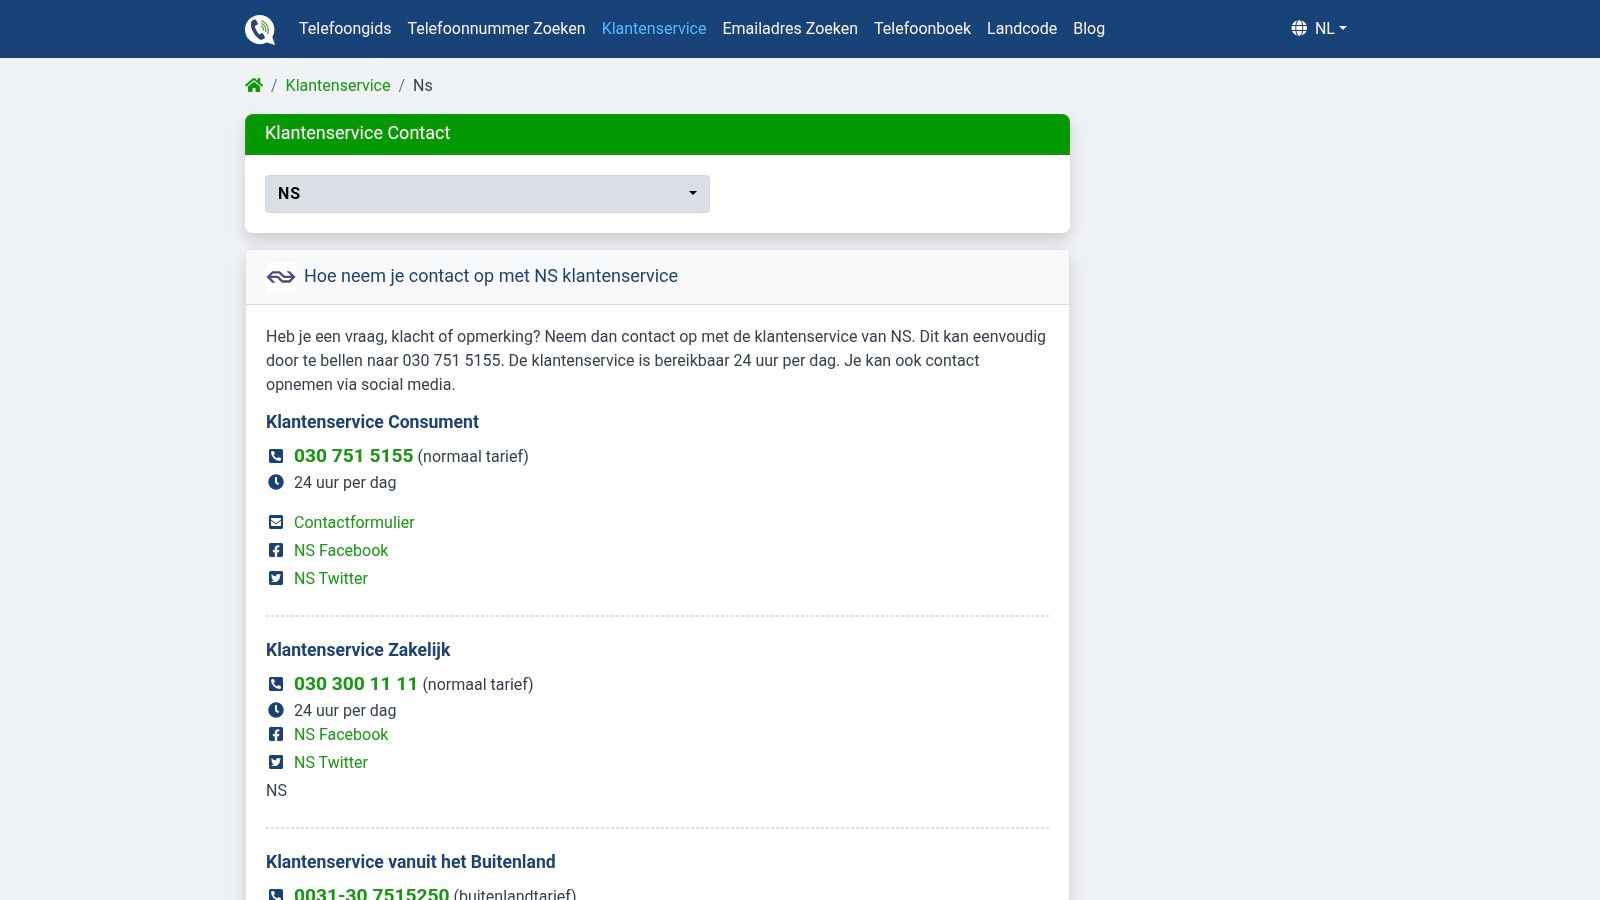Click clock icon under Klantenservice Consument

pos(276,482)
